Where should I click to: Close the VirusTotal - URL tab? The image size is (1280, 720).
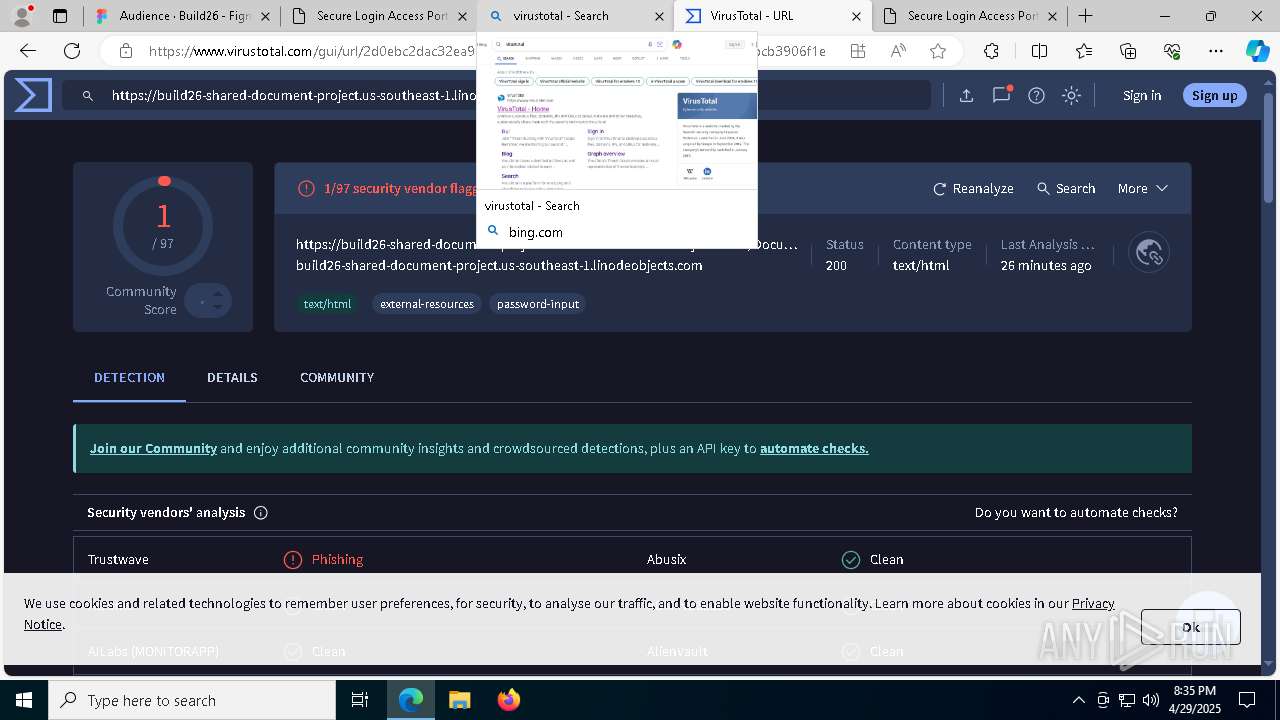coord(857,16)
